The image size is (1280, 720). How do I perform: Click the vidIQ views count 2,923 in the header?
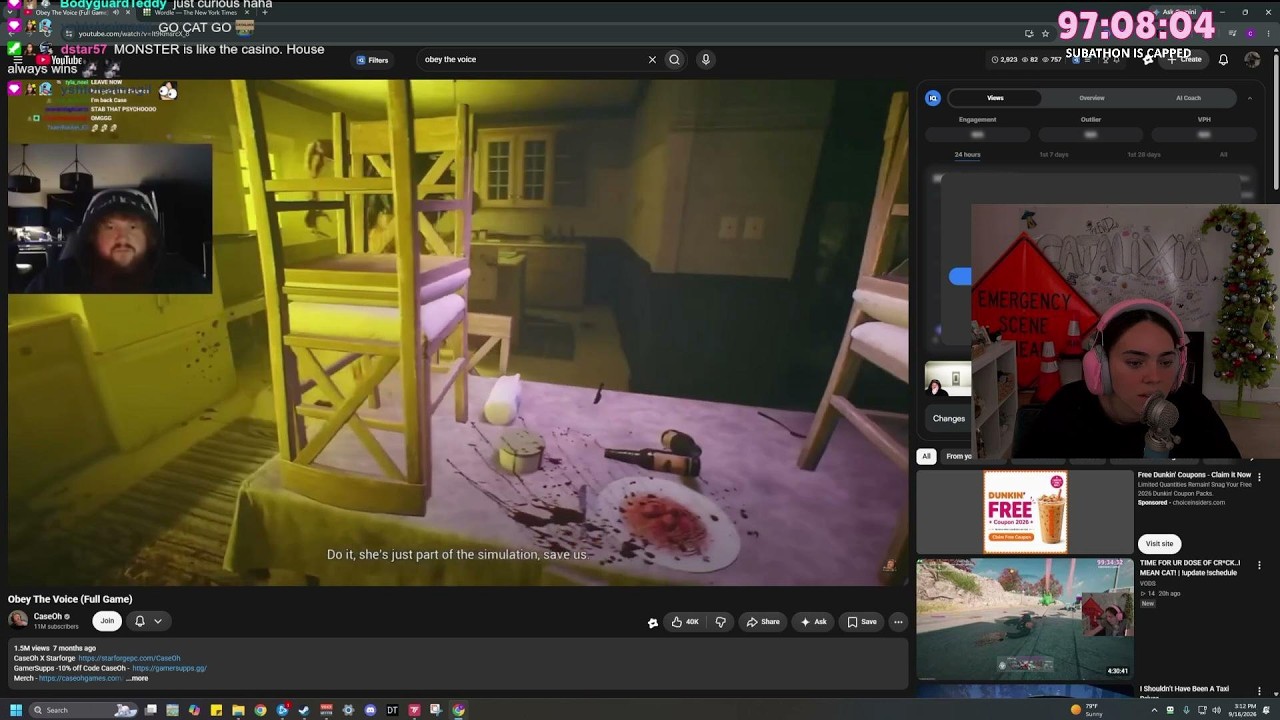[x=1004, y=60]
